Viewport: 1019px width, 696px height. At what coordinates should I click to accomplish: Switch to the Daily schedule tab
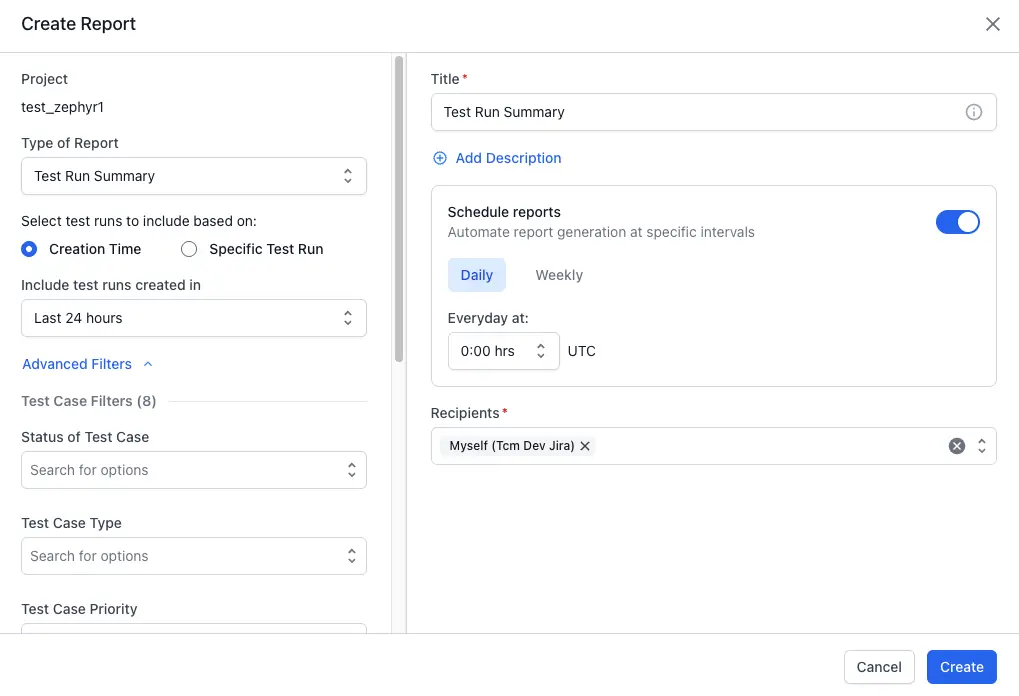point(477,275)
